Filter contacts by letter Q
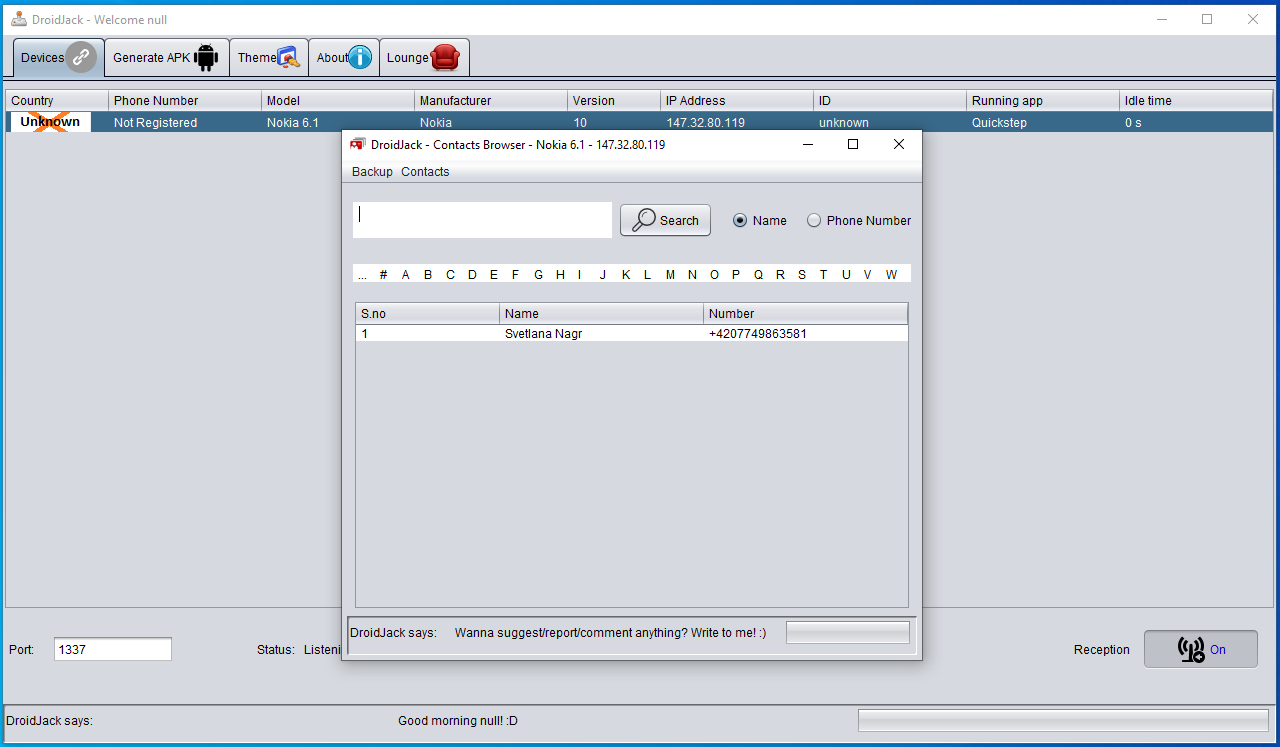1280x747 pixels. (758, 274)
